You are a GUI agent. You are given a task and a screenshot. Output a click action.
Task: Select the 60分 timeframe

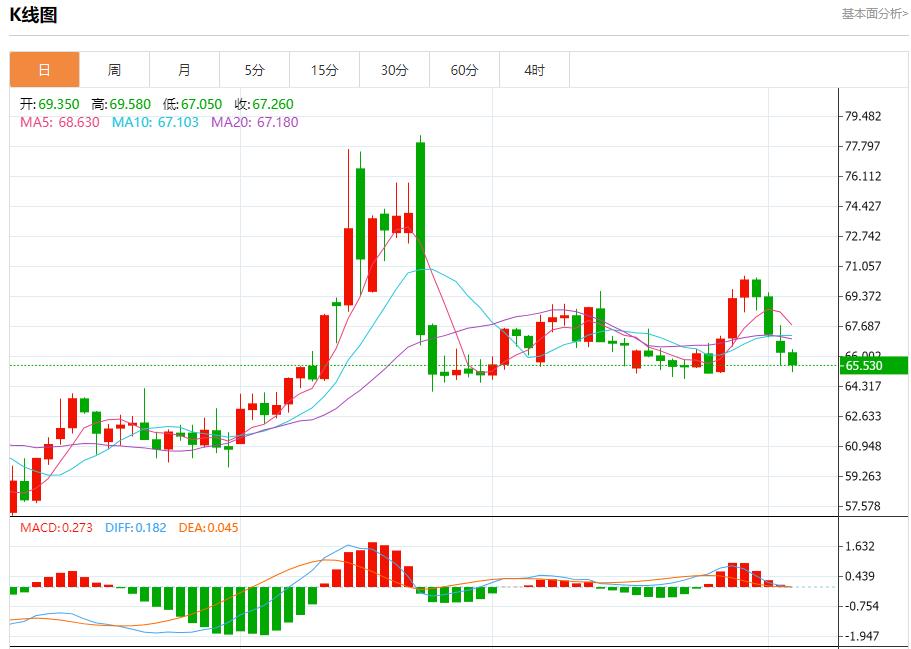[464, 69]
